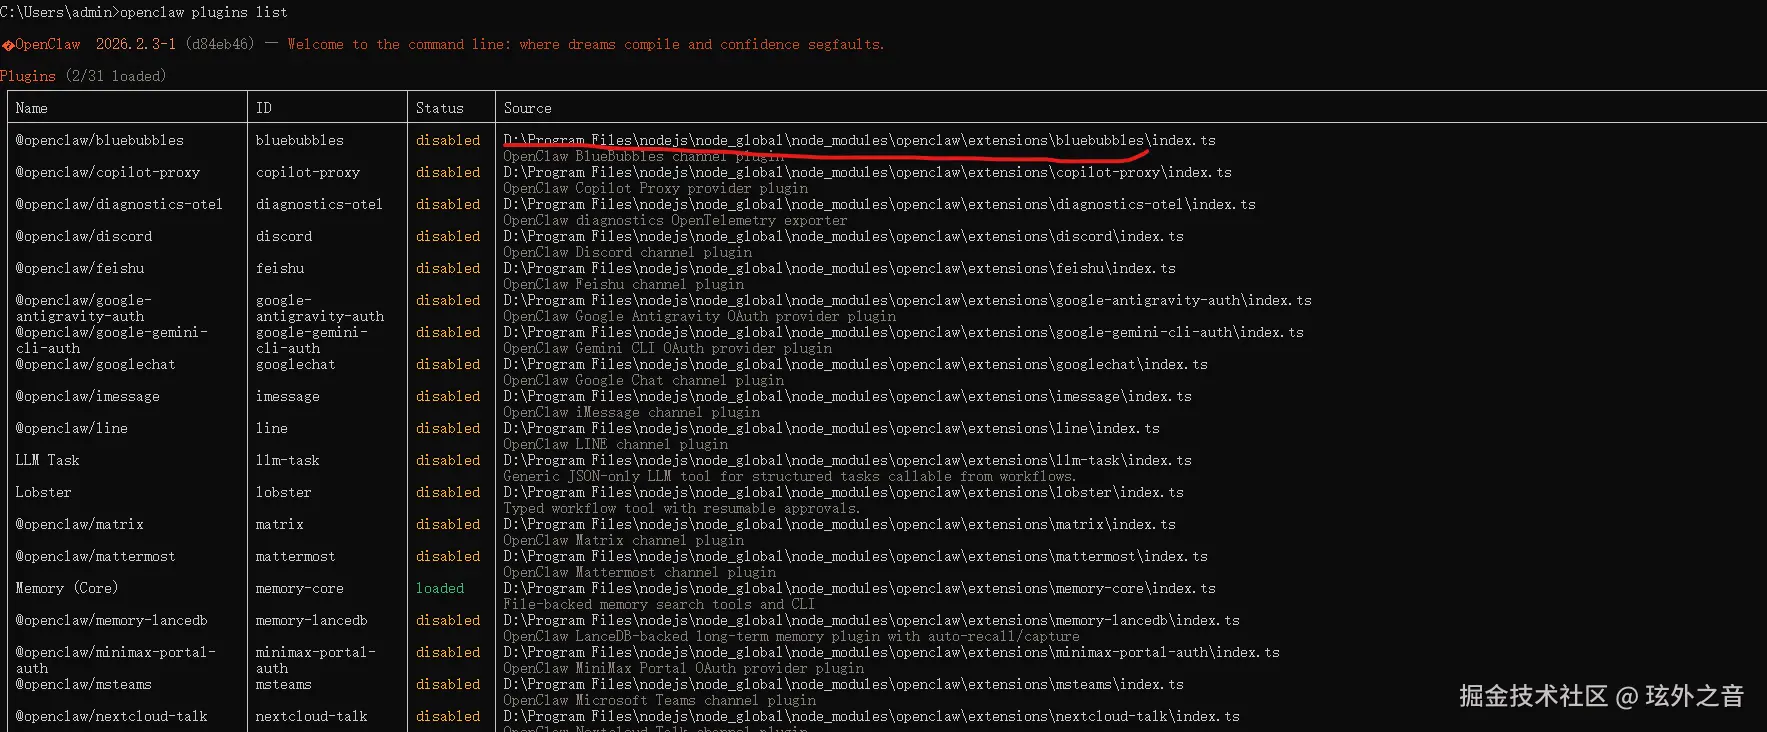Click the 'disabled' status in lobster row
Image resolution: width=1767 pixels, height=732 pixels.
pyautogui.click(x=448, y=492)
